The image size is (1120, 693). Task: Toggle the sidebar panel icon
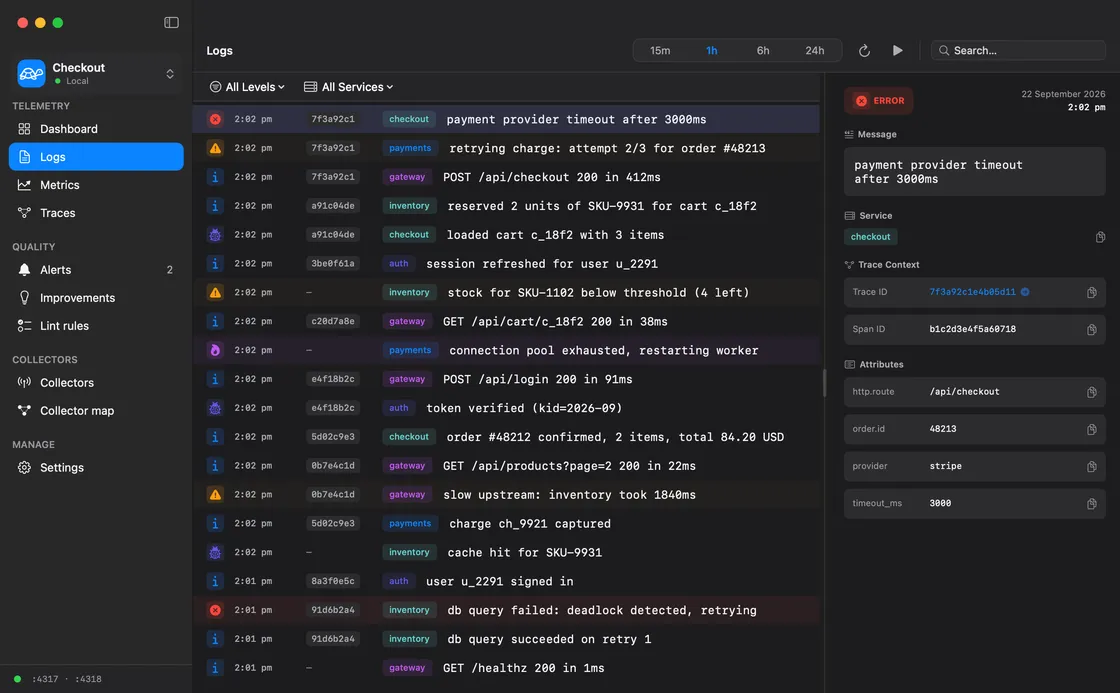coord(171,23)
